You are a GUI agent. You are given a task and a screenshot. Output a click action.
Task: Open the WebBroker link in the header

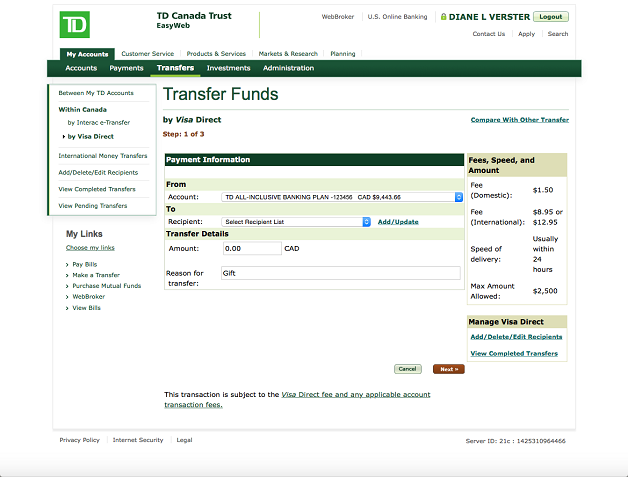[x=338, y=17]
